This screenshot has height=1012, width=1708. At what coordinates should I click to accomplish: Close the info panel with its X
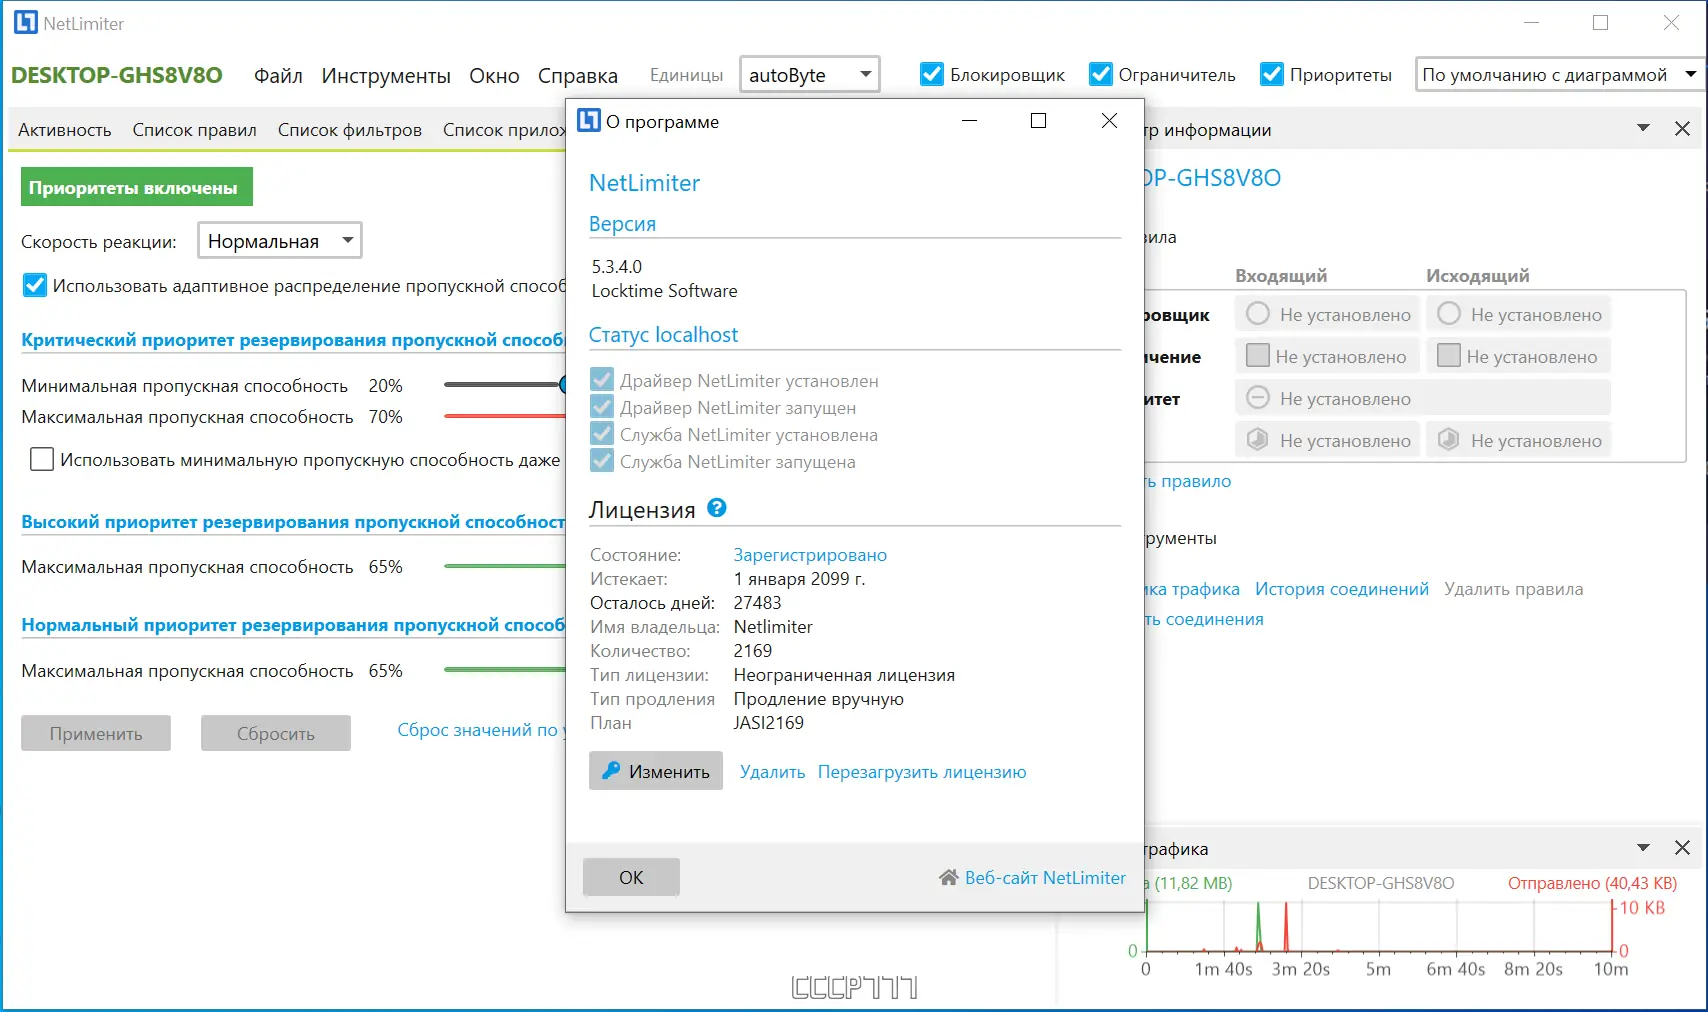coord(1682,129)
